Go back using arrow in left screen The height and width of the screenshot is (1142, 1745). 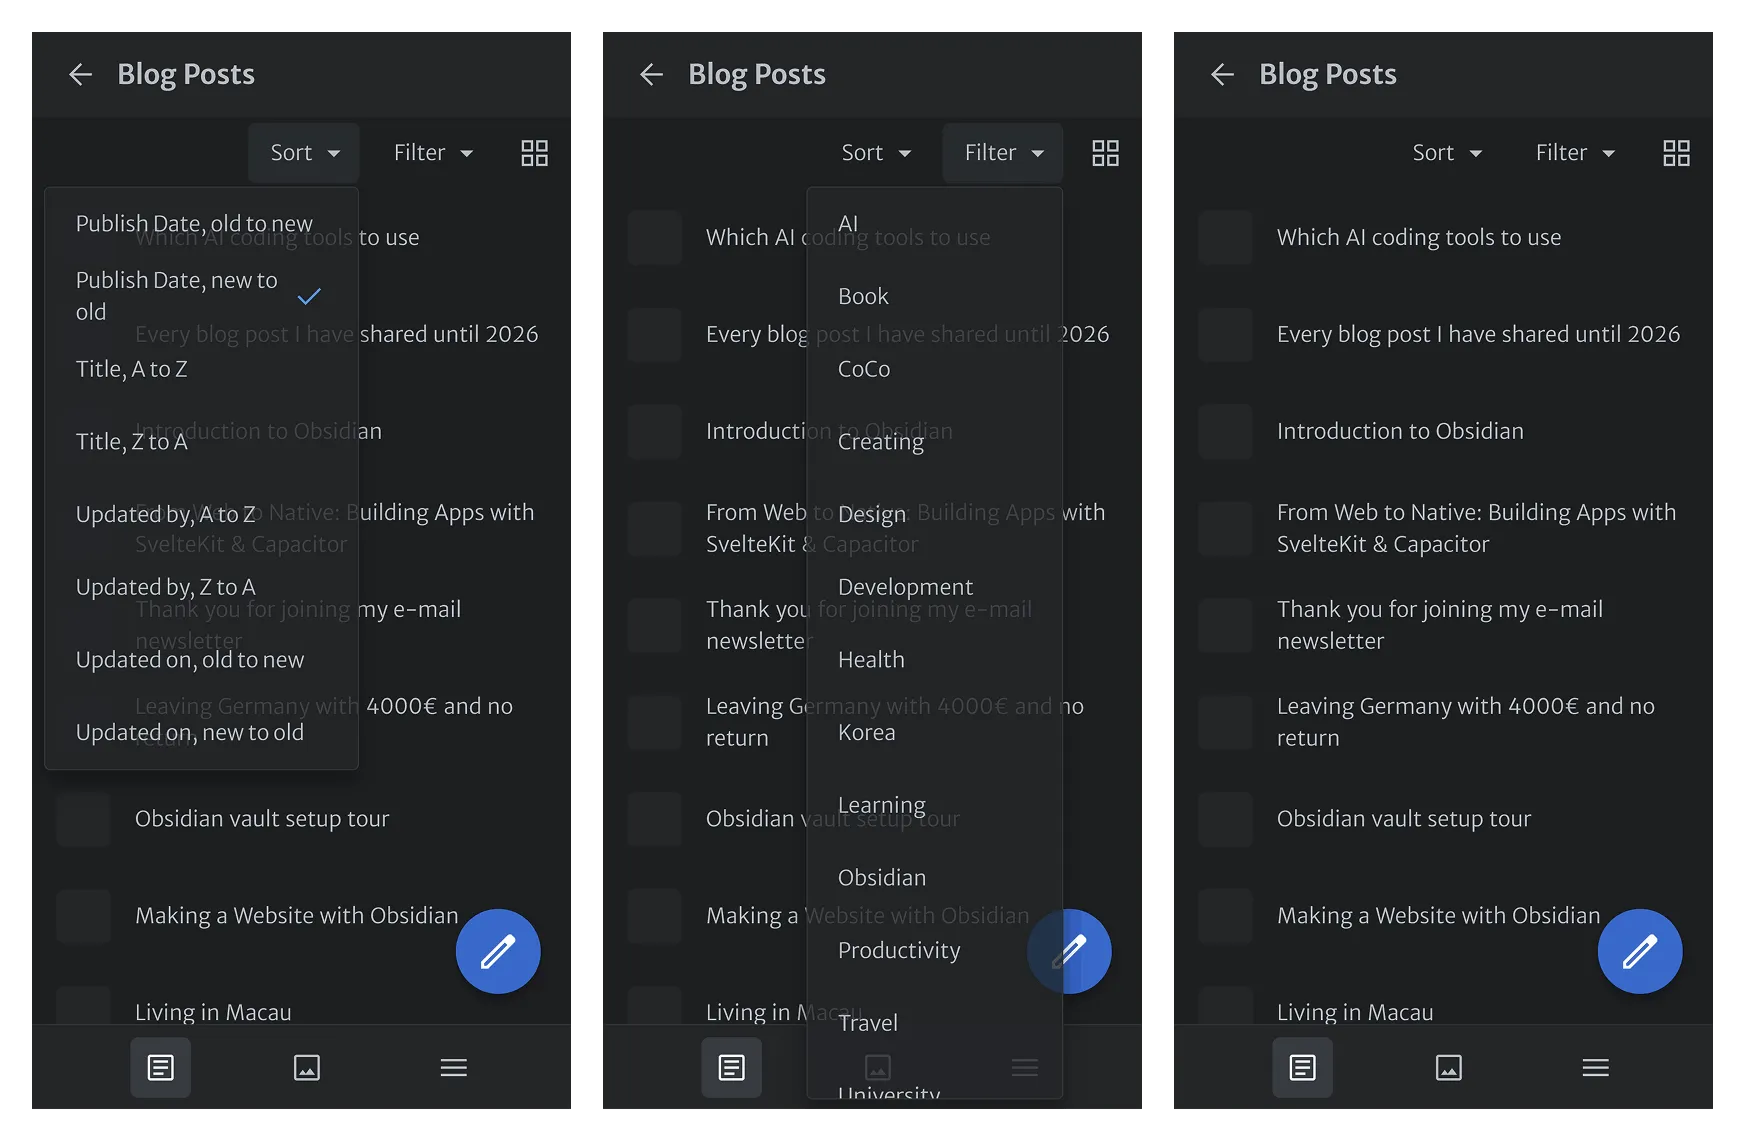[80, 74]
